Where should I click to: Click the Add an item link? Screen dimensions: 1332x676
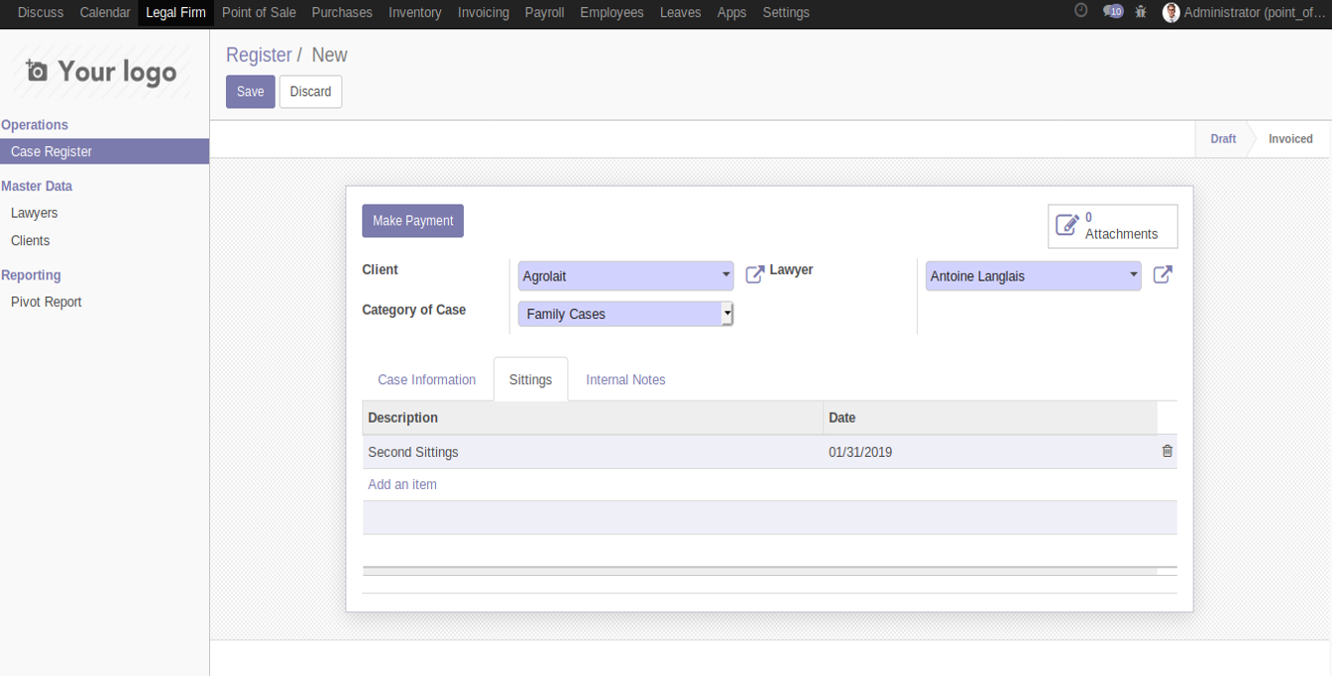pos(402,484)
